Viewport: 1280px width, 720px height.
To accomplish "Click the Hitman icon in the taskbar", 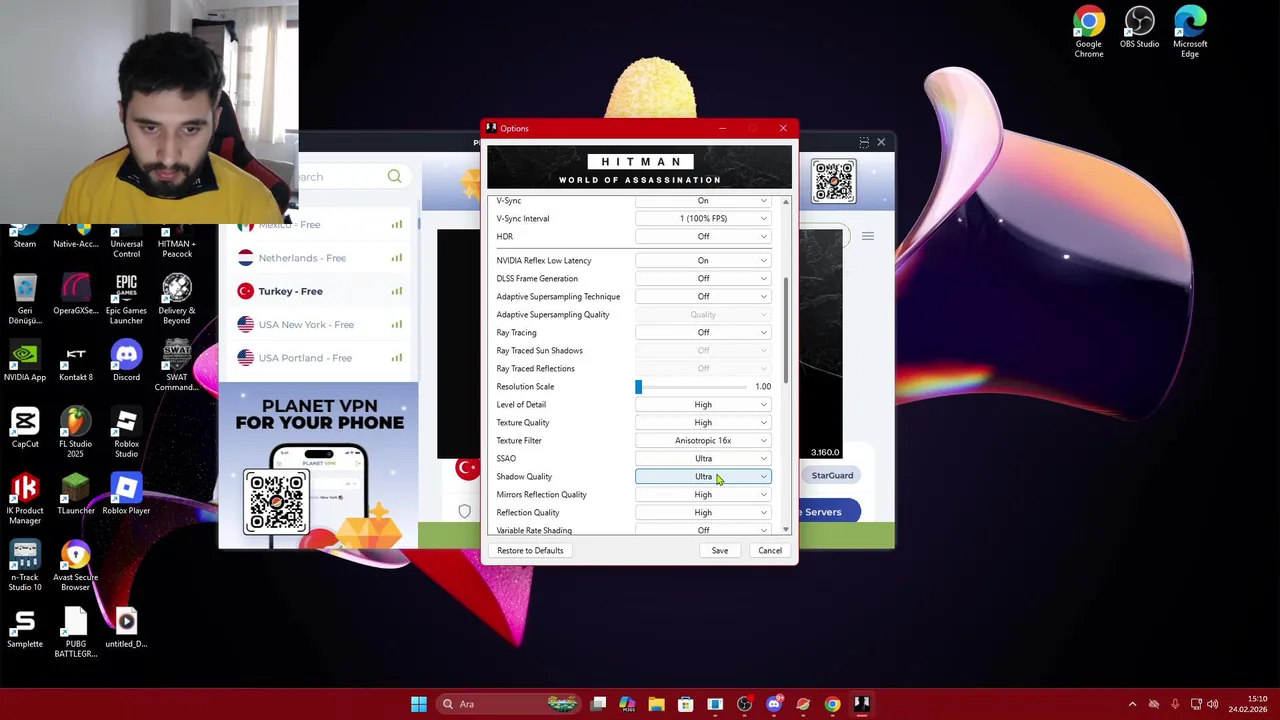I will point(861,704).
